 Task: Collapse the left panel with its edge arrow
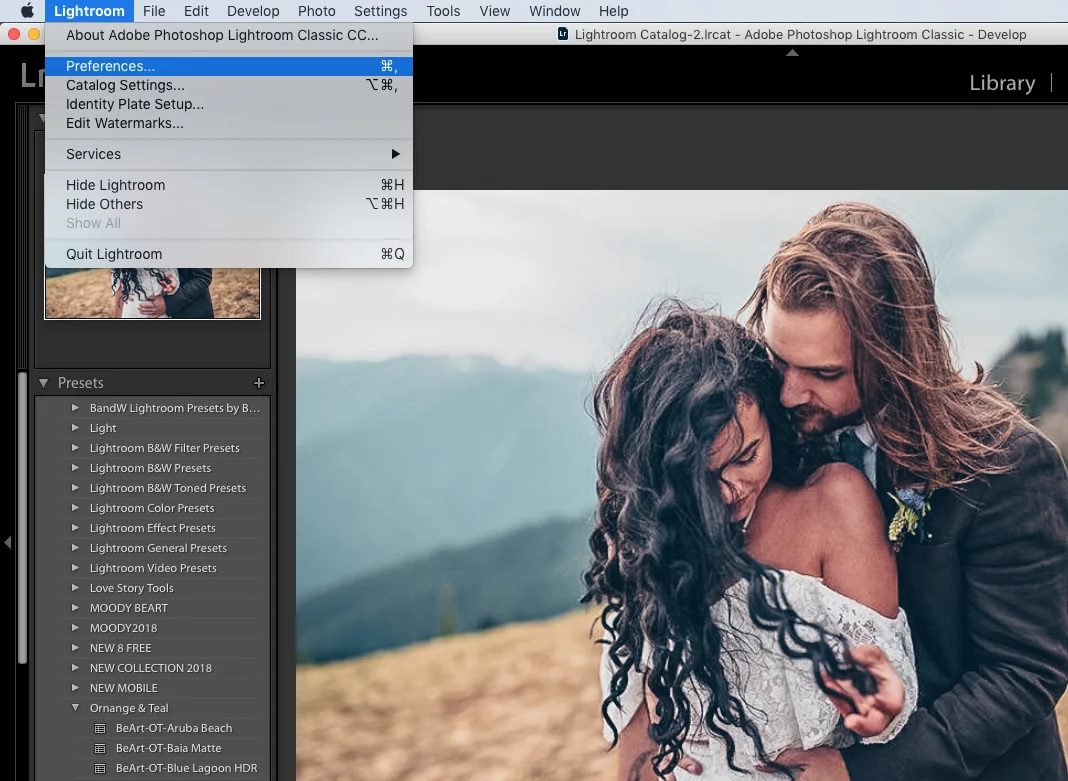[x=8, y=543]
